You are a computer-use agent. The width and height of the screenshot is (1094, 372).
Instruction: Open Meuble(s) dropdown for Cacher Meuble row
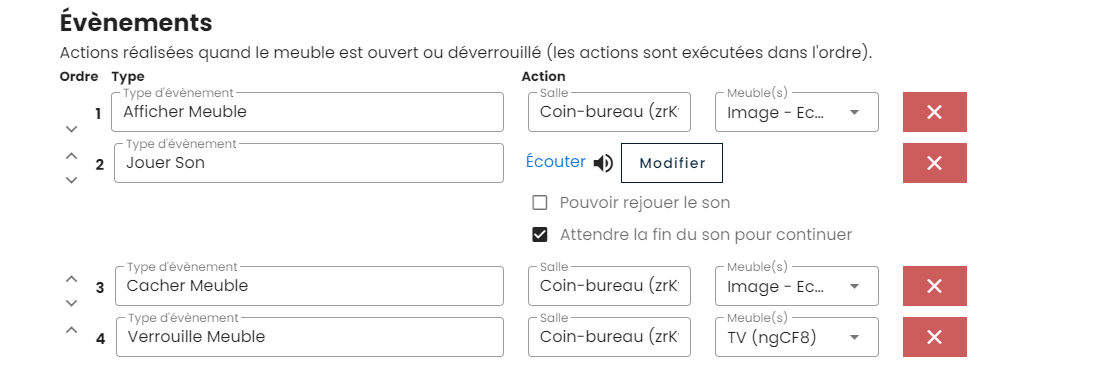coord(797,285)
